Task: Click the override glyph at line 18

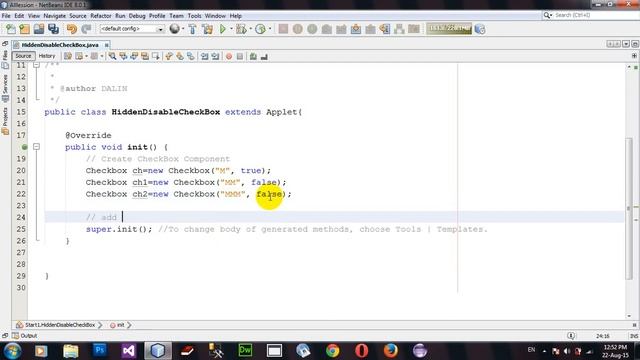Action: point(24,147)
